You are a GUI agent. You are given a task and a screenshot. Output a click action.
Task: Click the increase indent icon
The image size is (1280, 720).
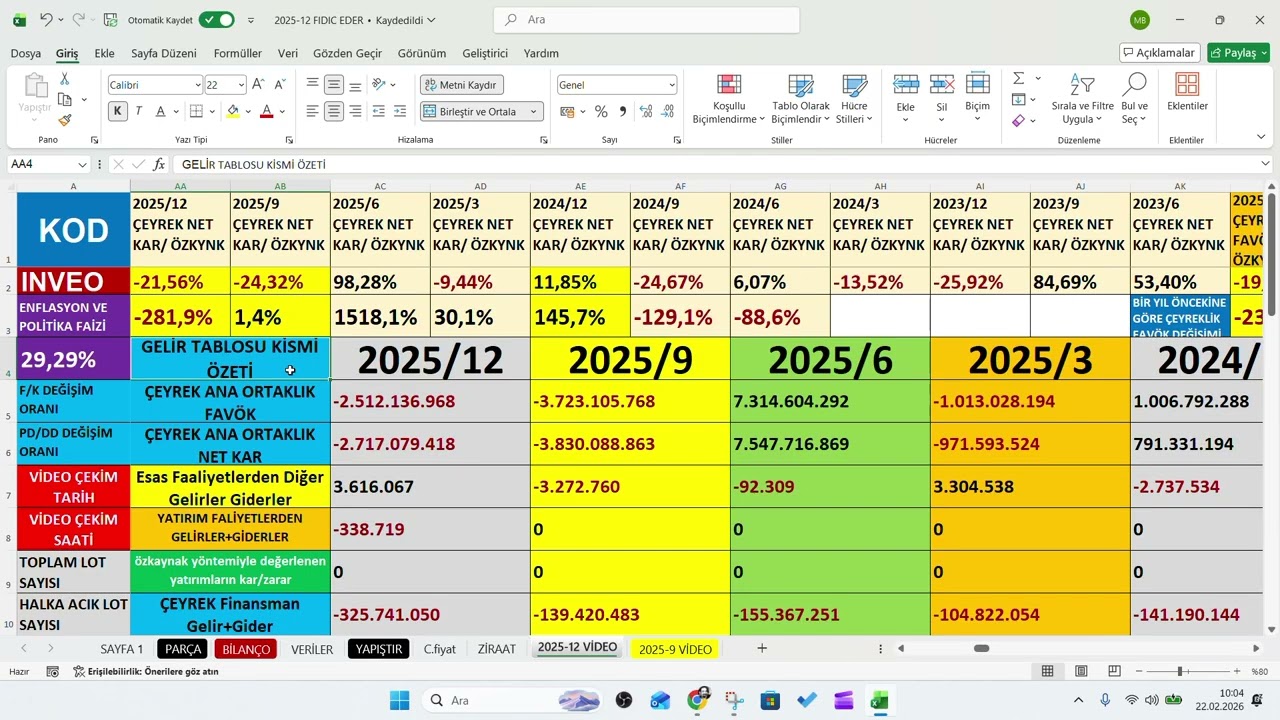pos(400,111)
